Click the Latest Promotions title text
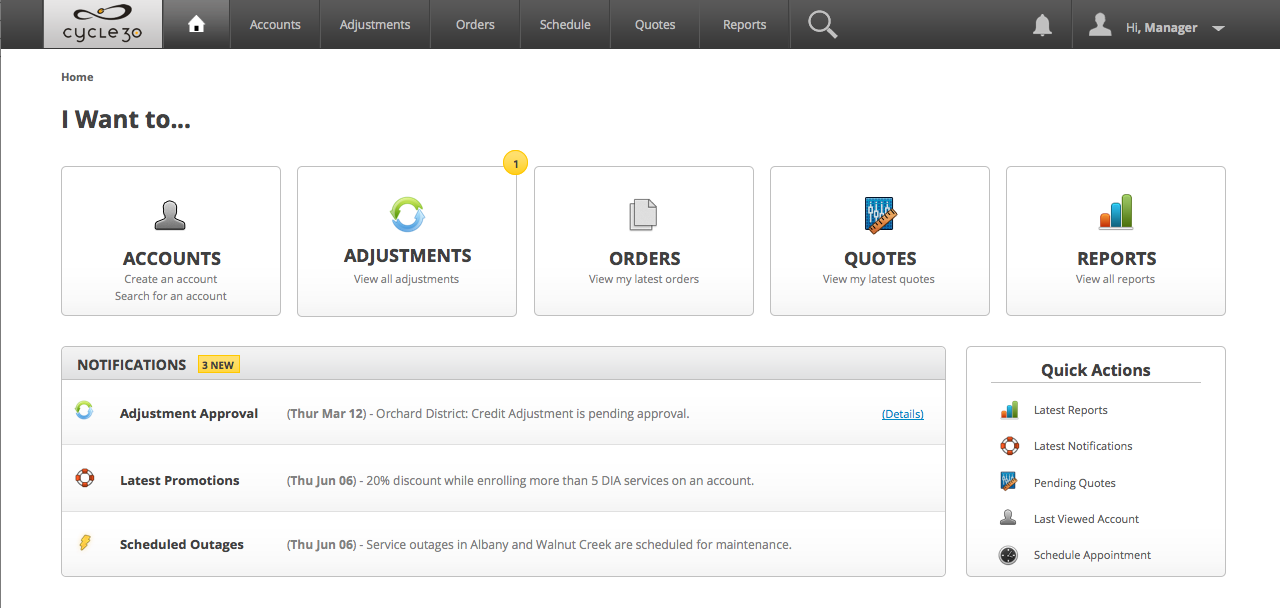This screenshot has height=608, width=1280. (x=180, y=480)
